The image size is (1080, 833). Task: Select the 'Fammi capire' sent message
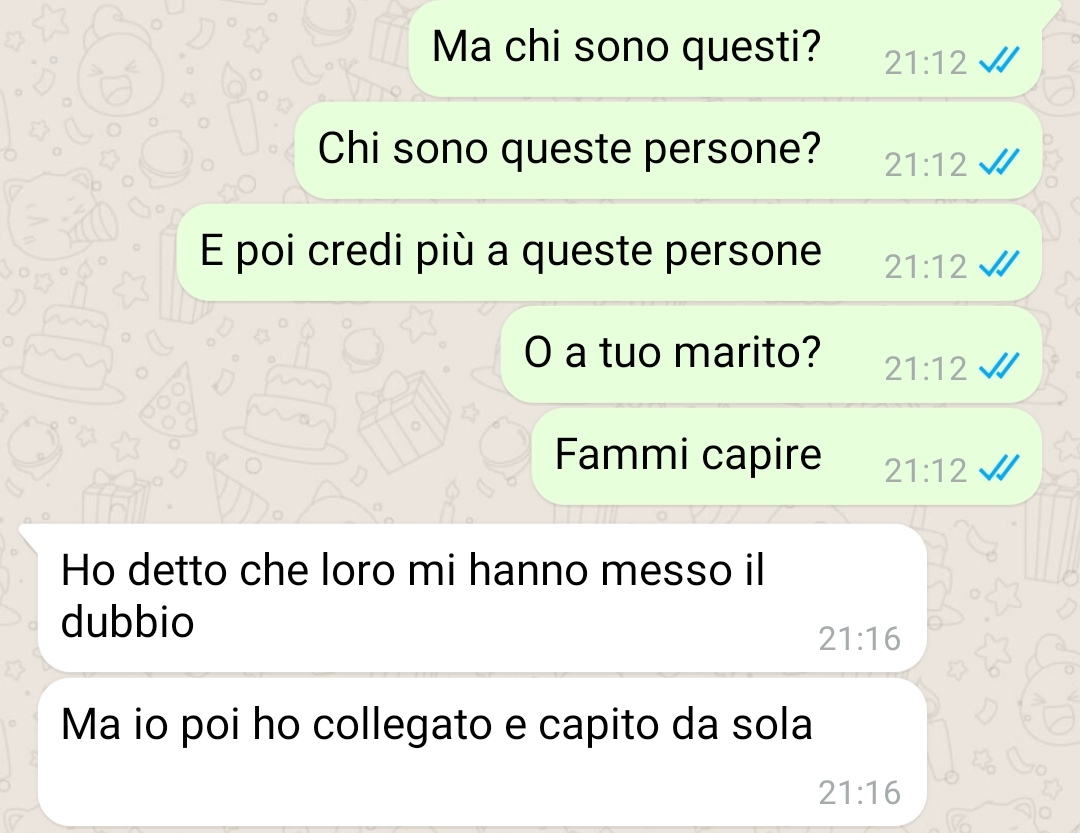coord(787,457)
